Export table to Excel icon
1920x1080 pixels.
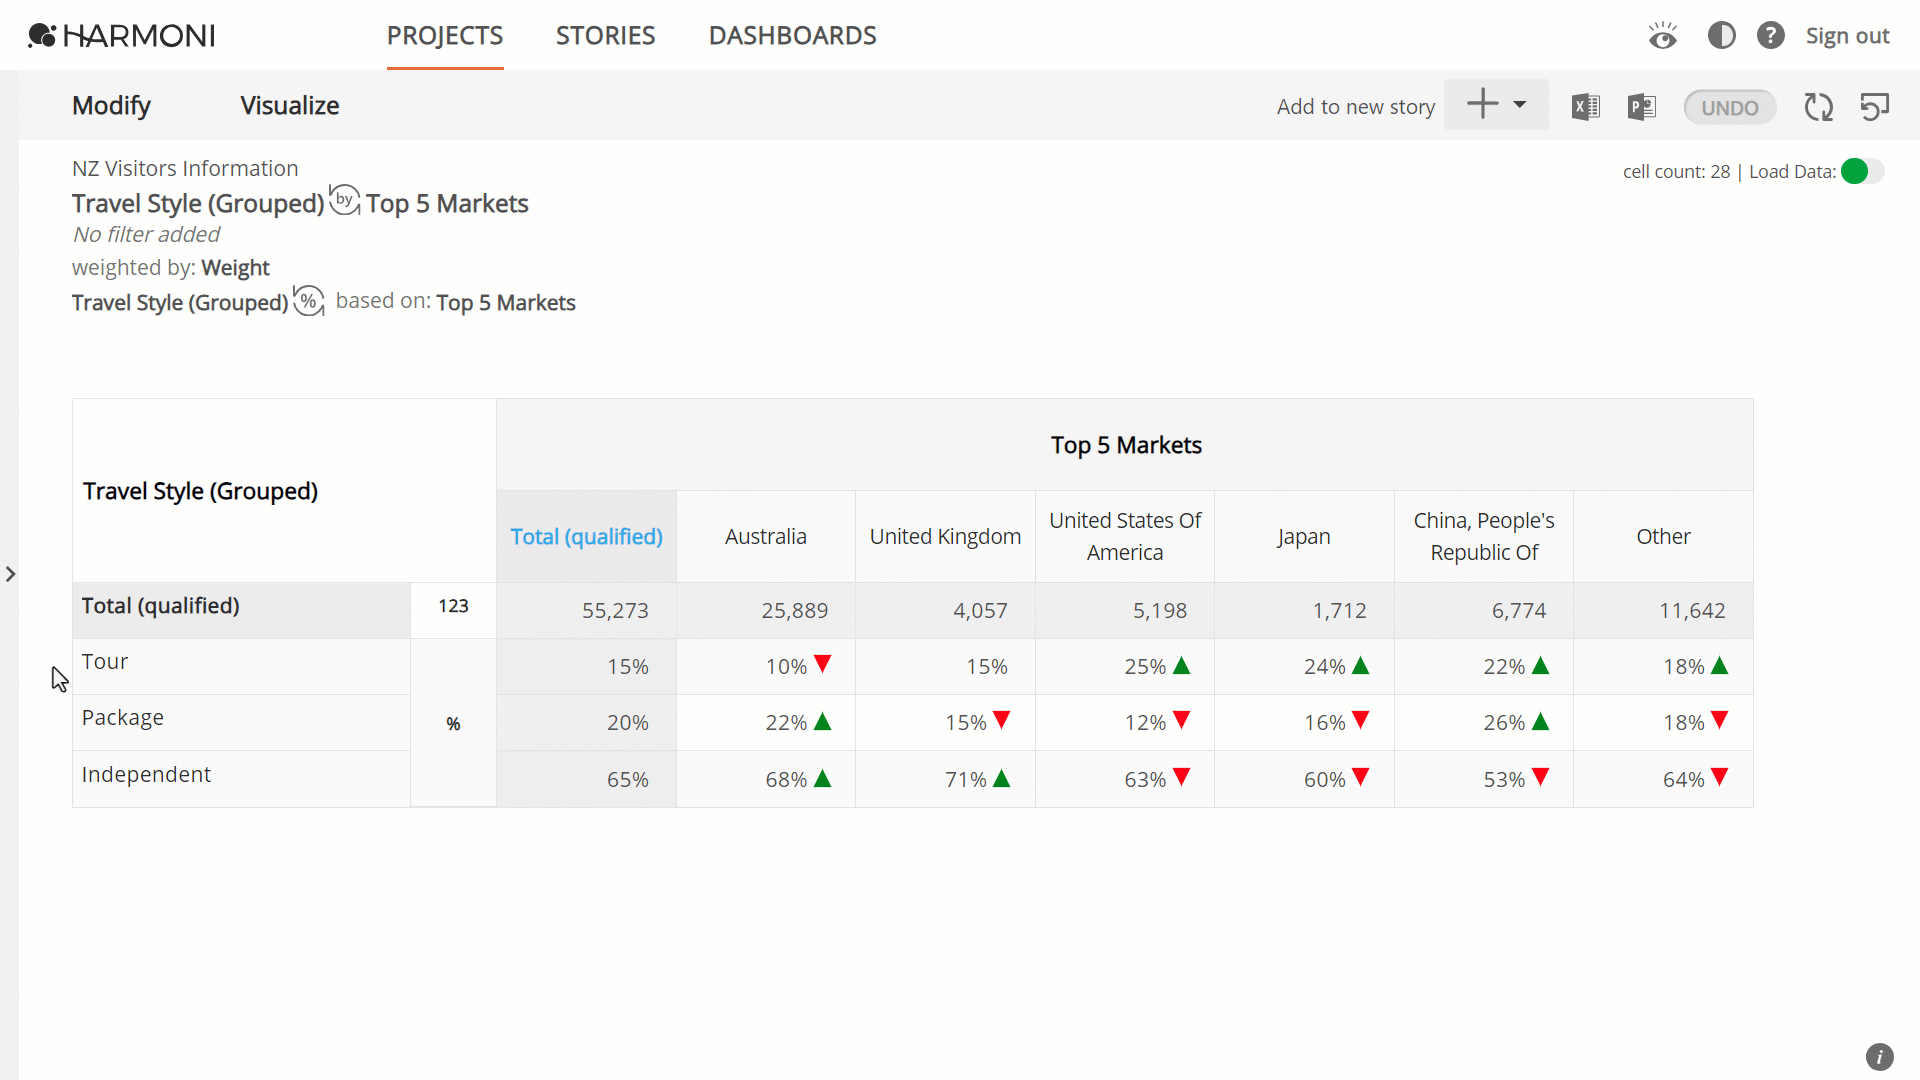point(1586,107)
